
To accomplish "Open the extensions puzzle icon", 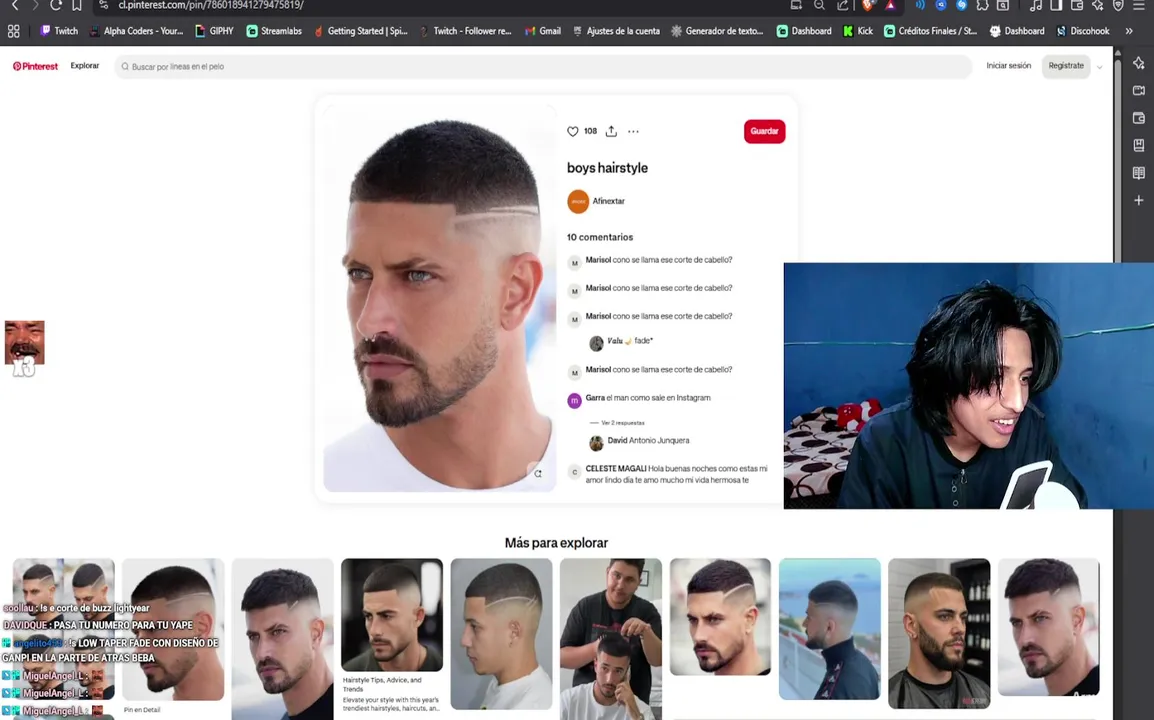I will click(x=982, y=5).
